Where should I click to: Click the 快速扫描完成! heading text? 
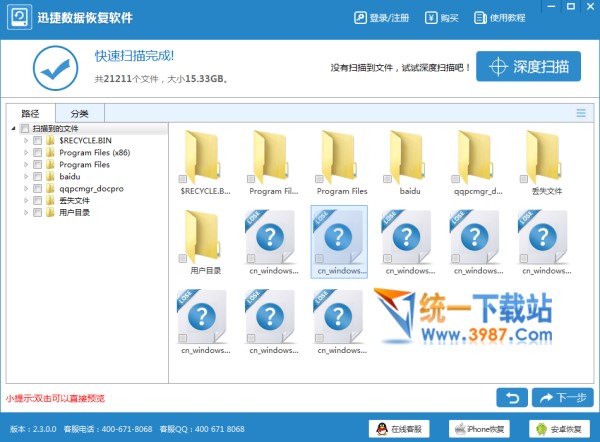(134, 56)
